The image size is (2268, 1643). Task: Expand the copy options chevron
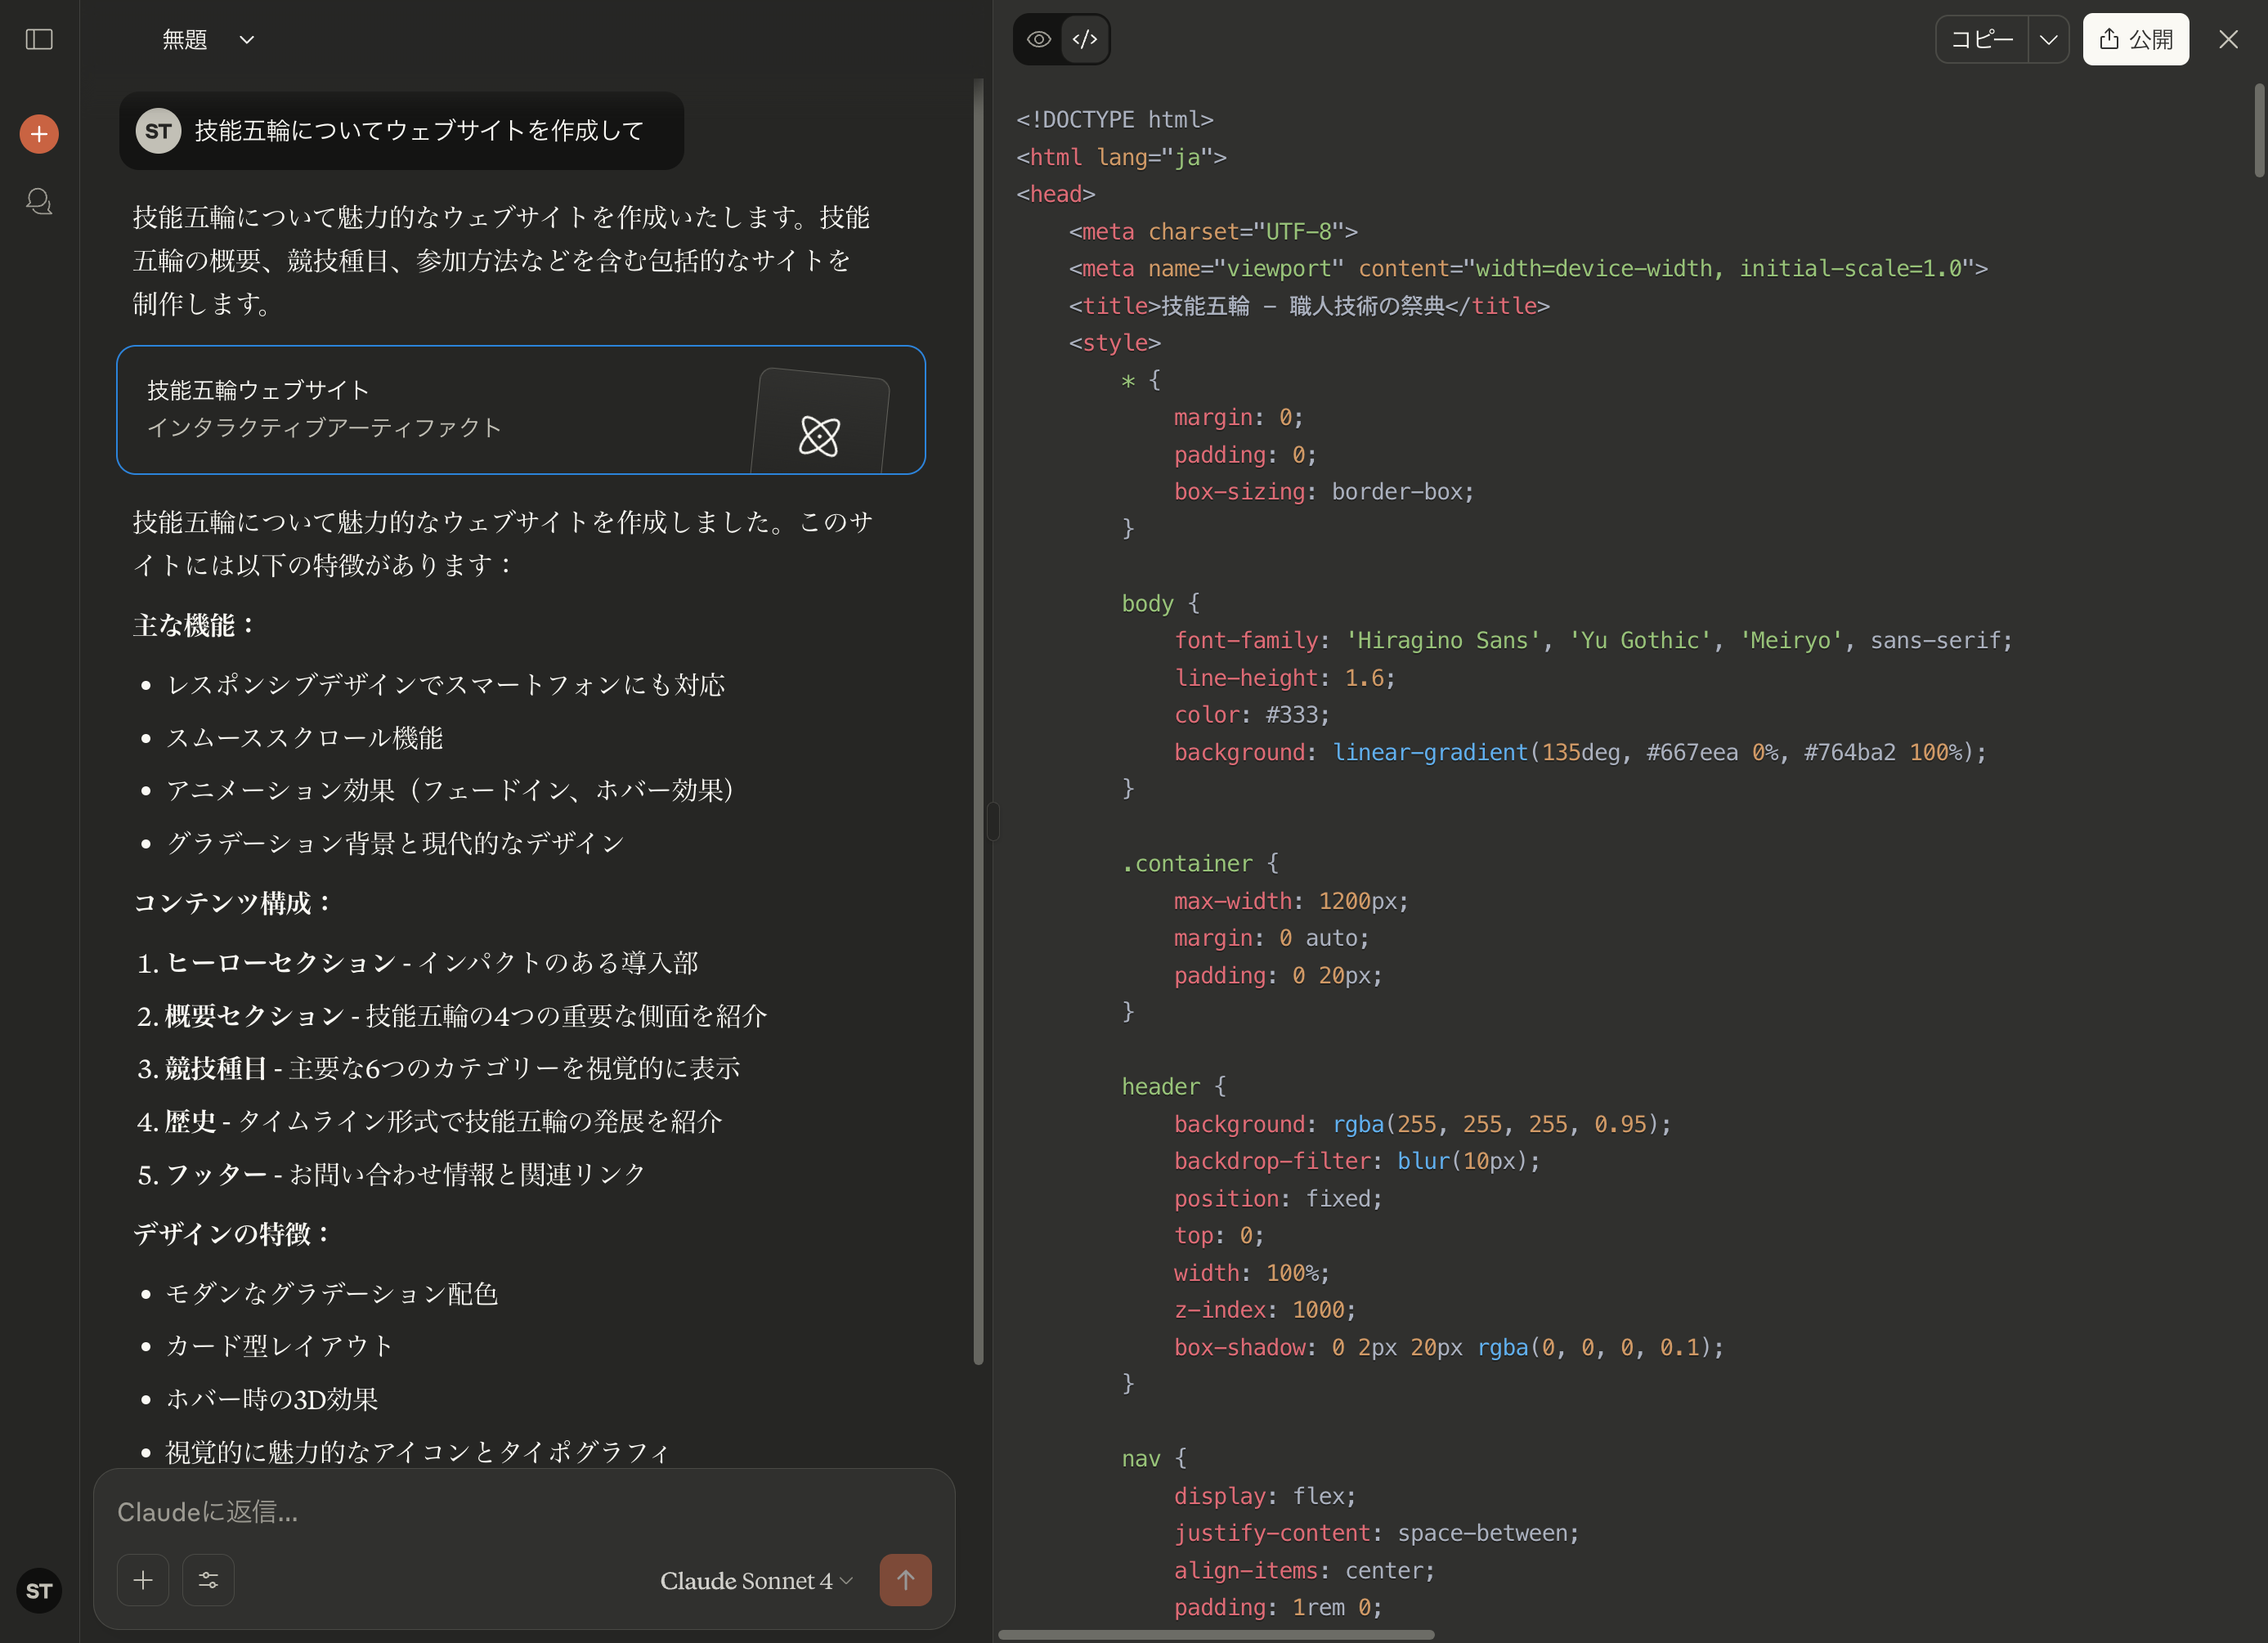click(2048, 39)
